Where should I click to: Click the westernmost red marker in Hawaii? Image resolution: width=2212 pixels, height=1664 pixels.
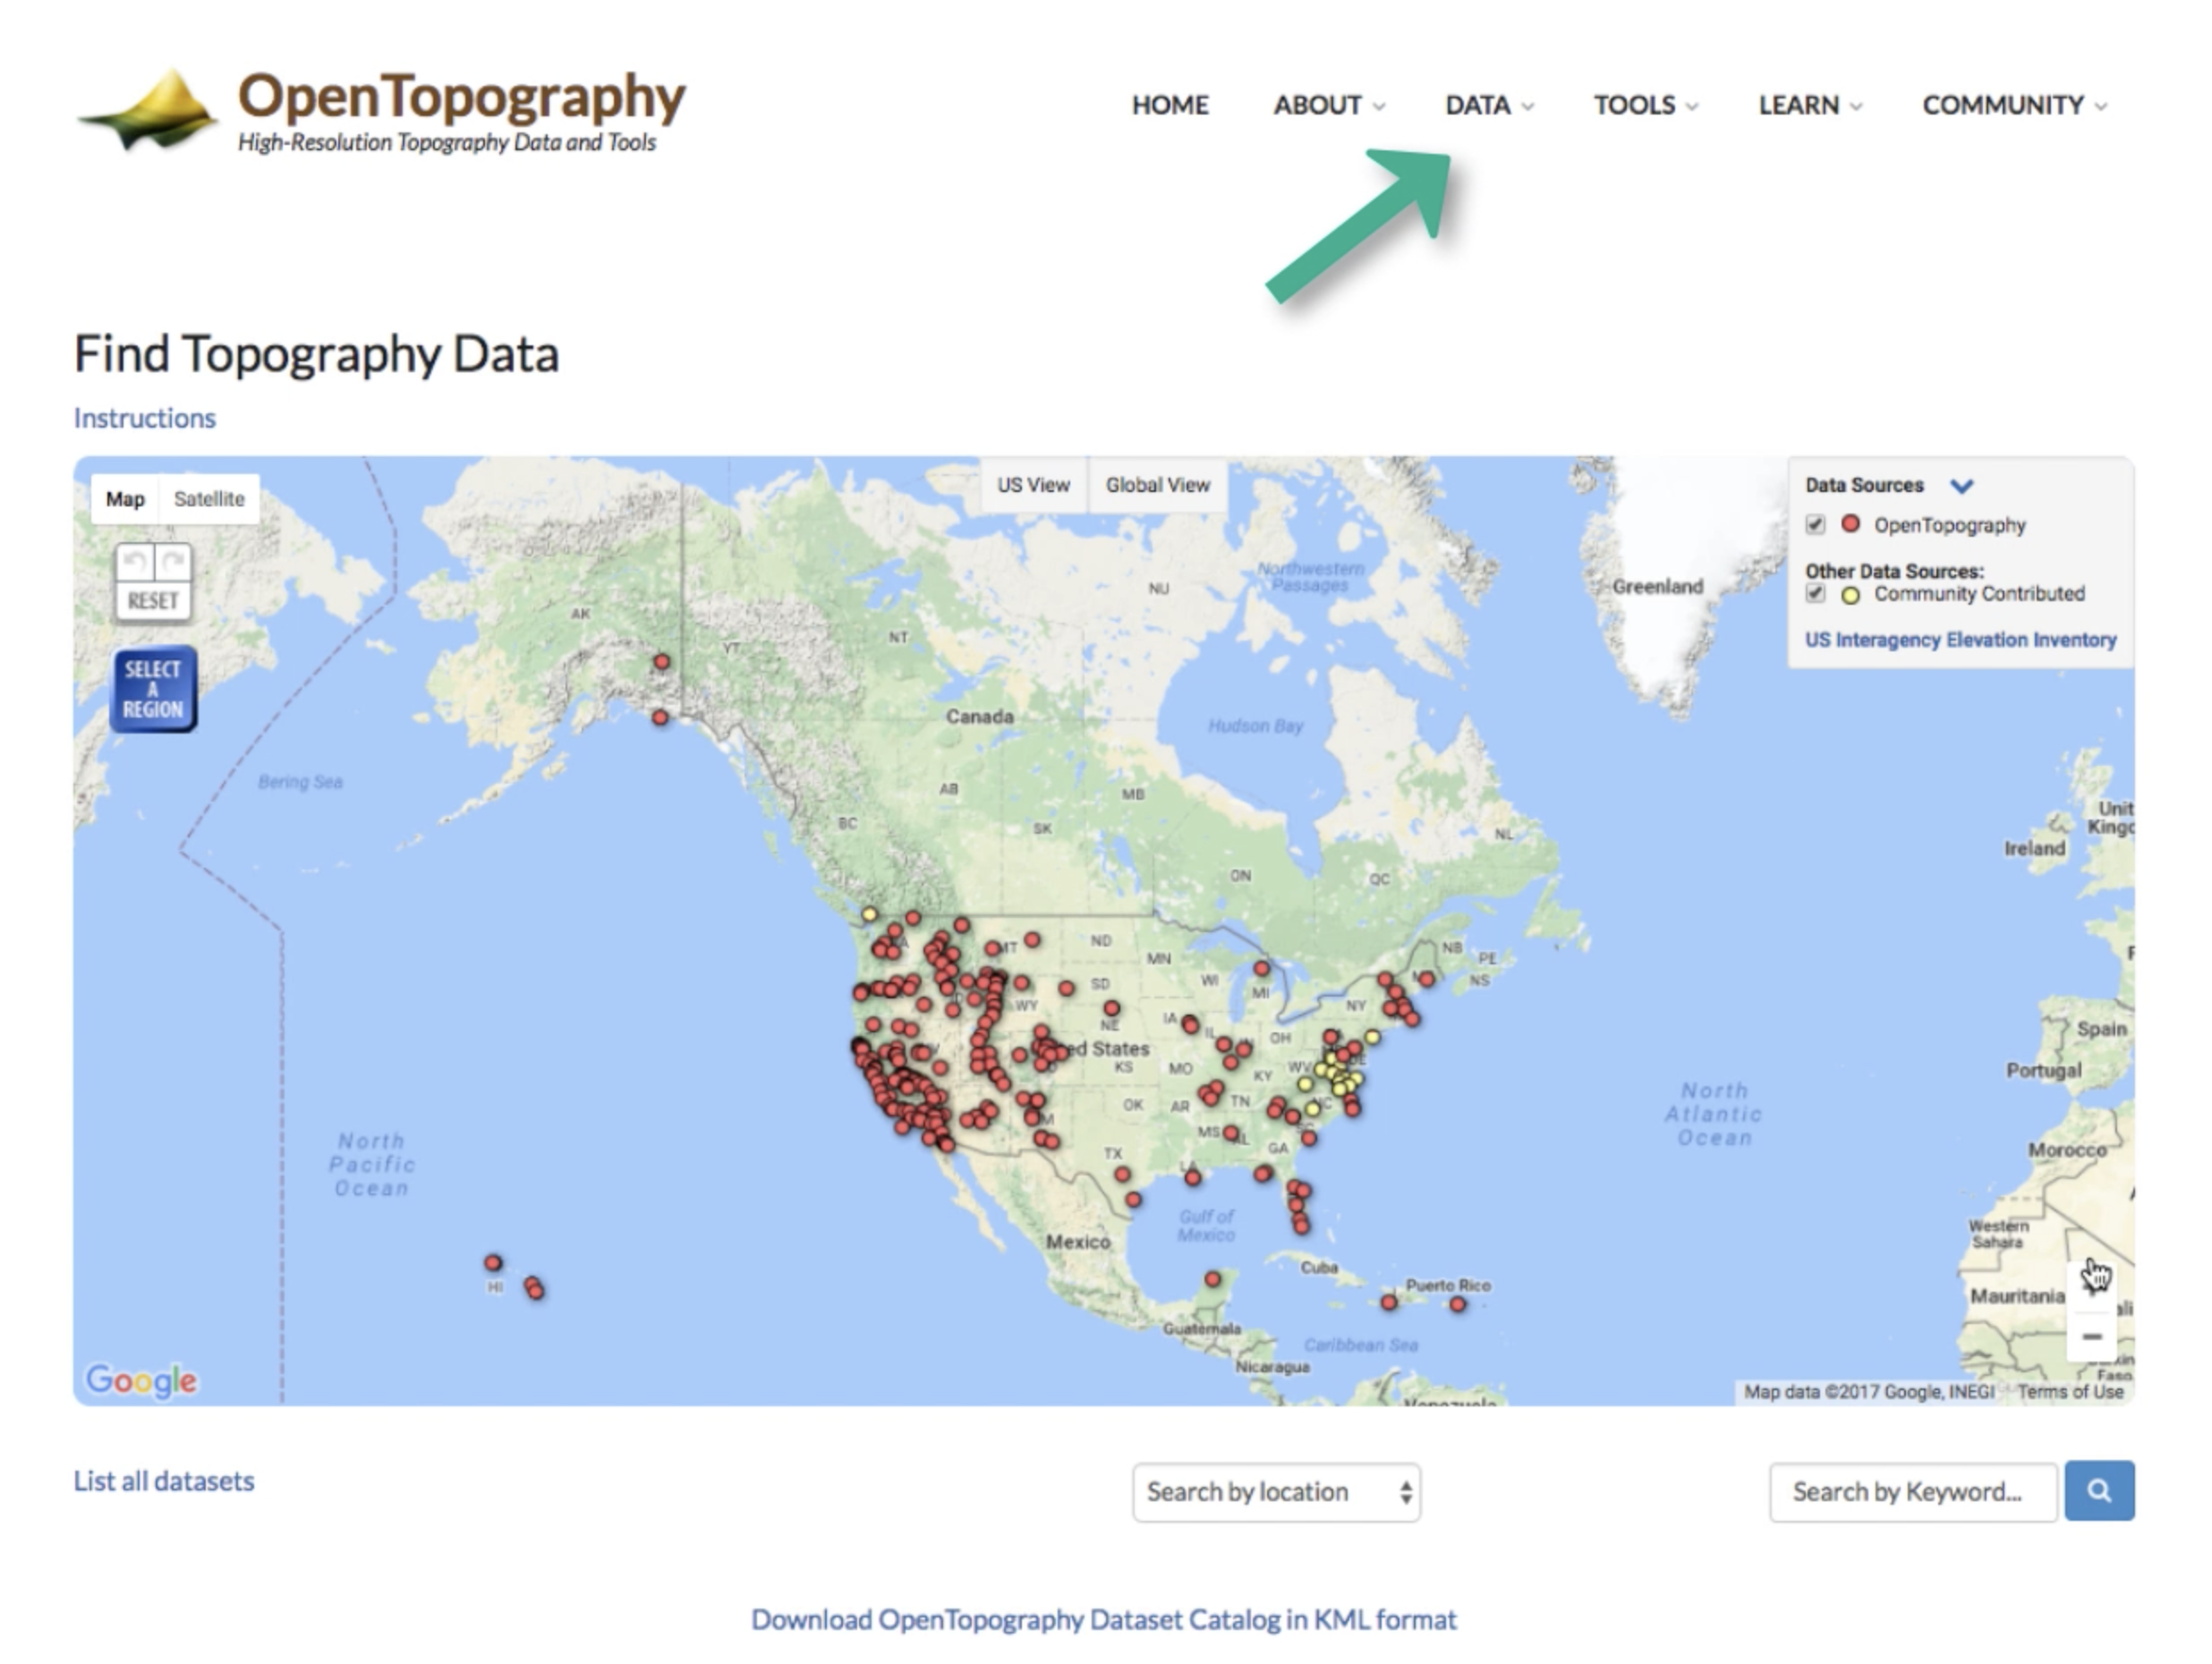tap(493, 1262)
